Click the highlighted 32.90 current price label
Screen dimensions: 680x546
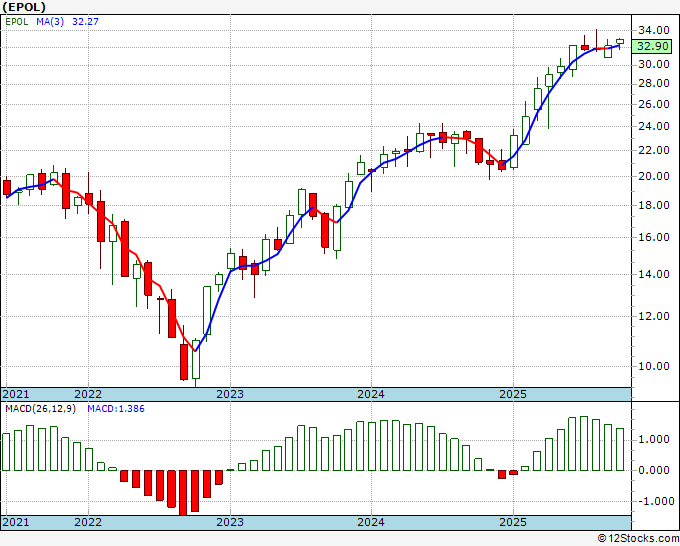pos(652,46)
